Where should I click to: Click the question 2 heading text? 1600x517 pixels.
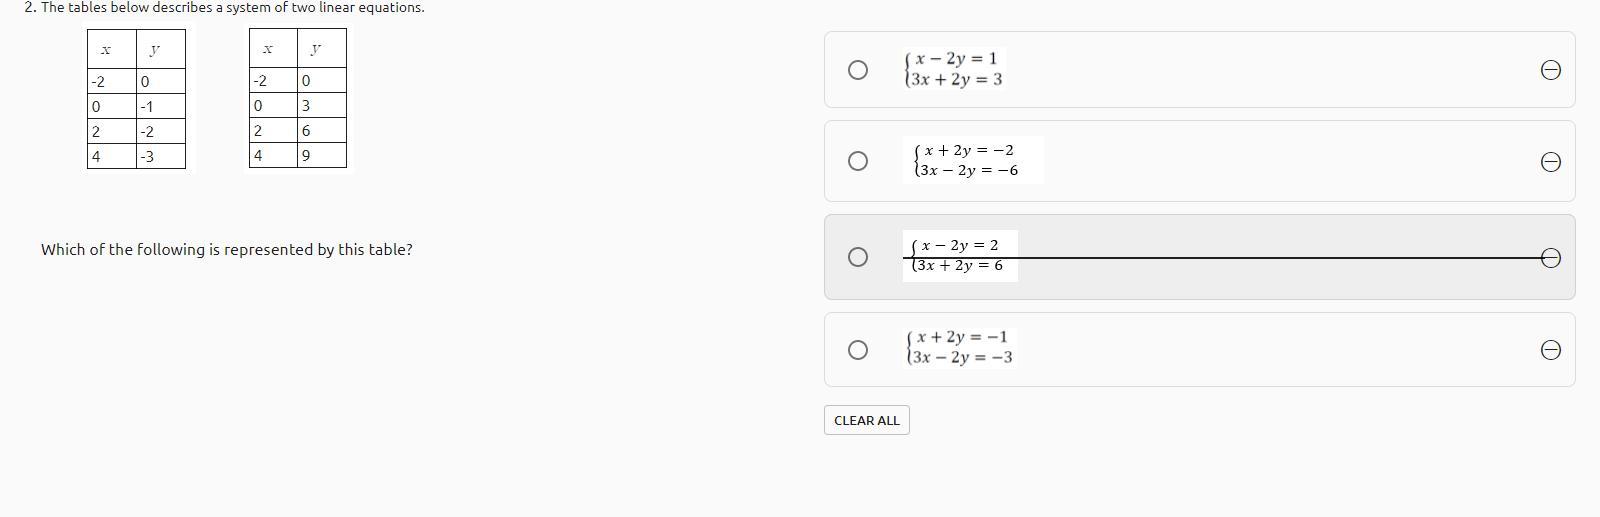click(224, 7)
